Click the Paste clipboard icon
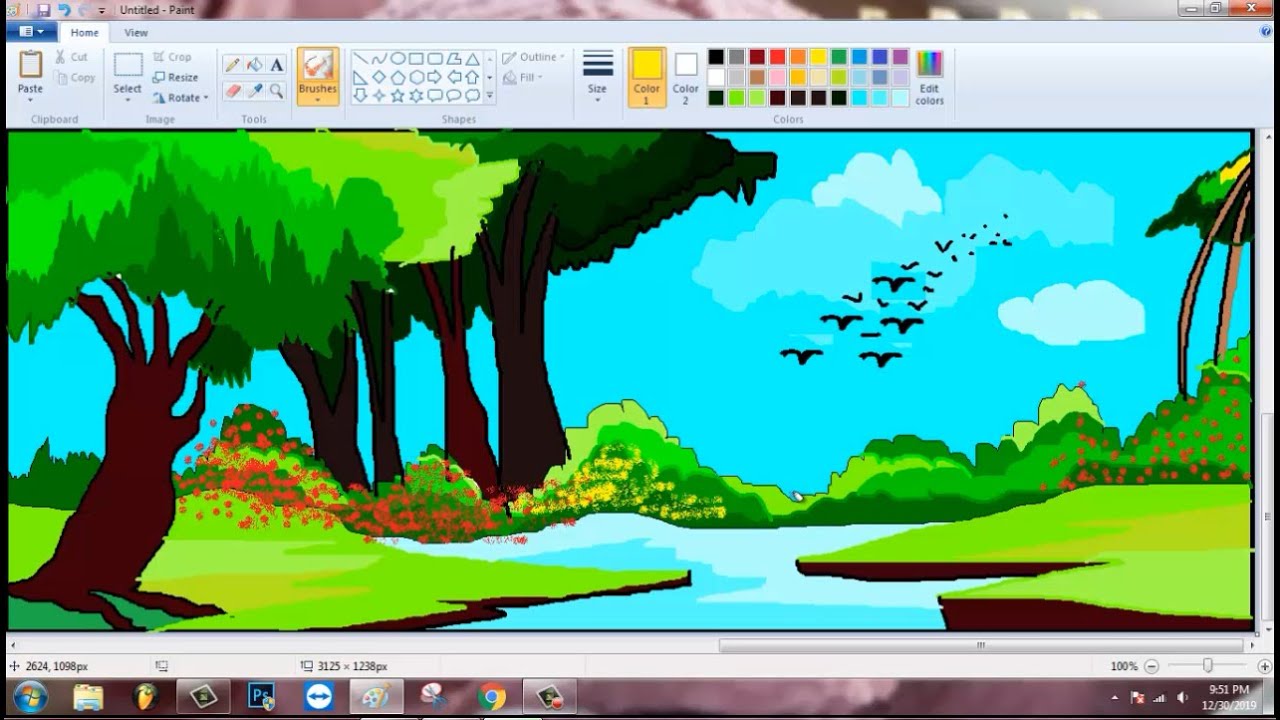 tap(30, 64)
